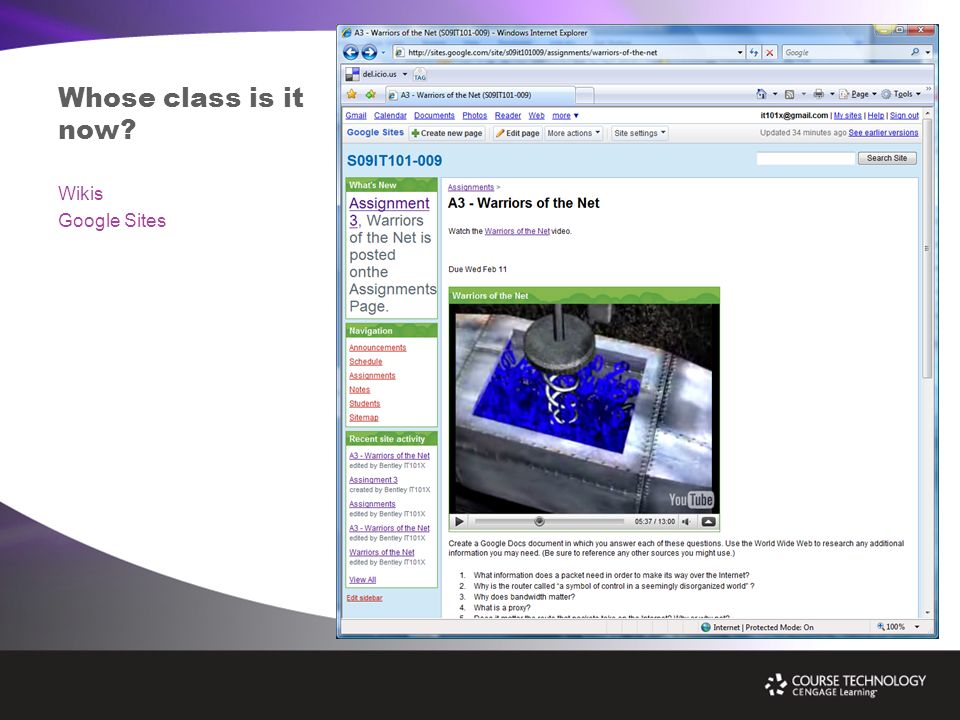Open the Help link
Screen dimensions: 960x720
point(876,116)
